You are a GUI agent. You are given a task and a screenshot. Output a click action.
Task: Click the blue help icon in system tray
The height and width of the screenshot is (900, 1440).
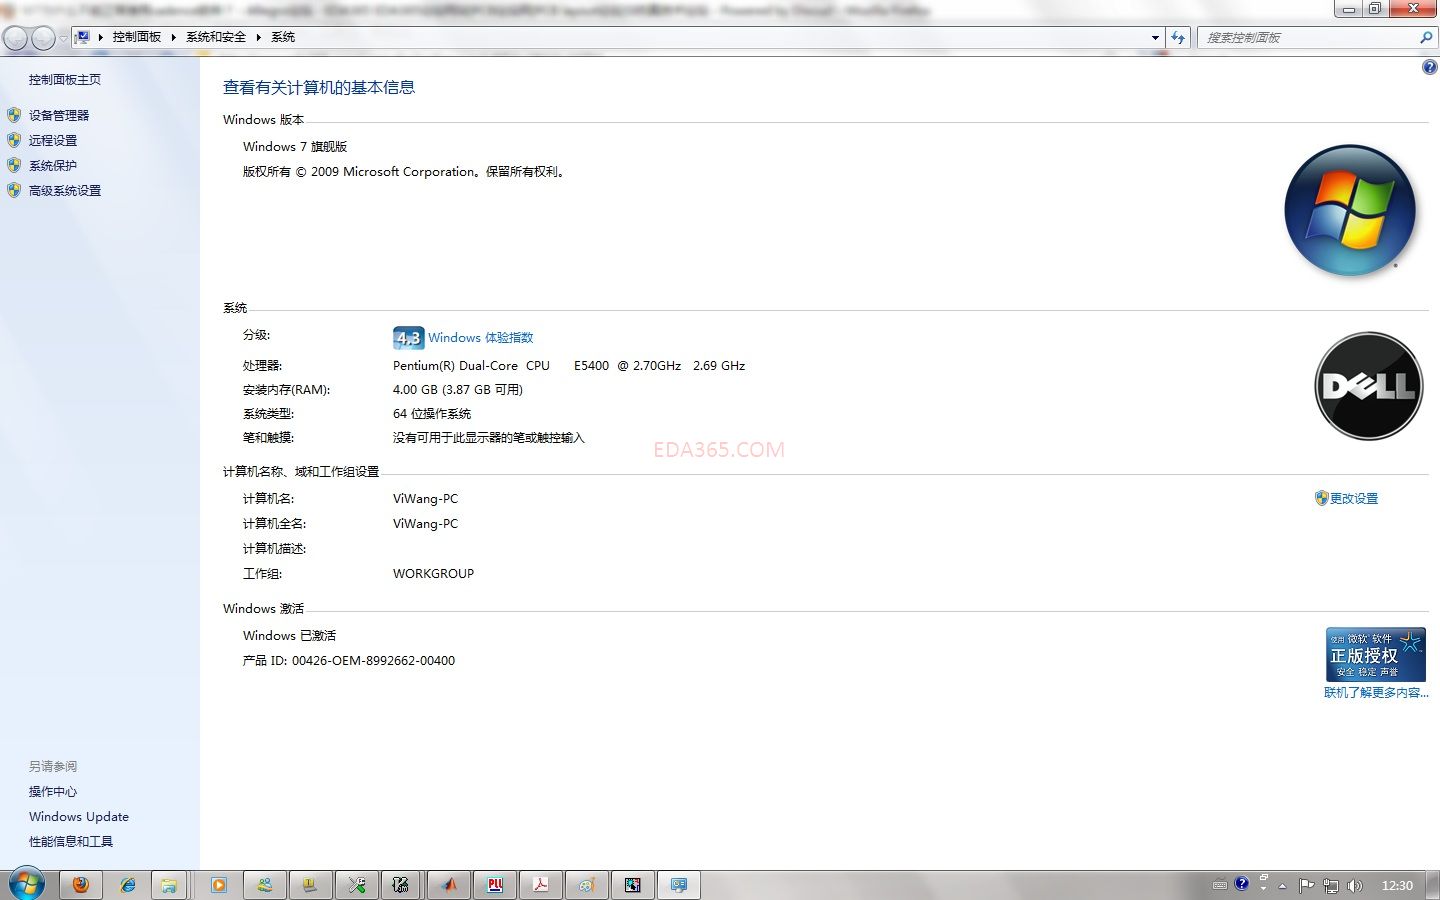point(1242,884)
